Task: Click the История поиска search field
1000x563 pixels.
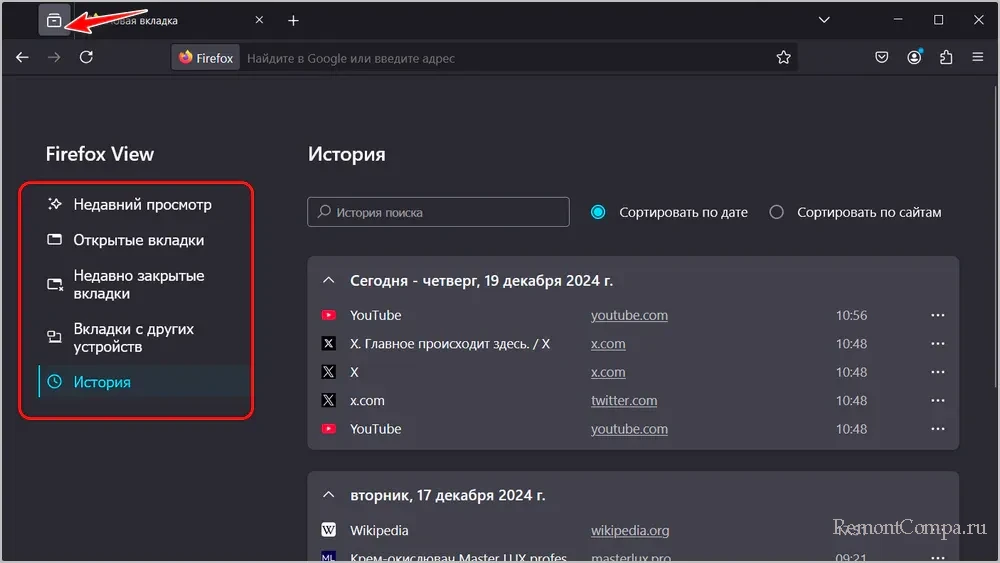Action: pos(438,212)
